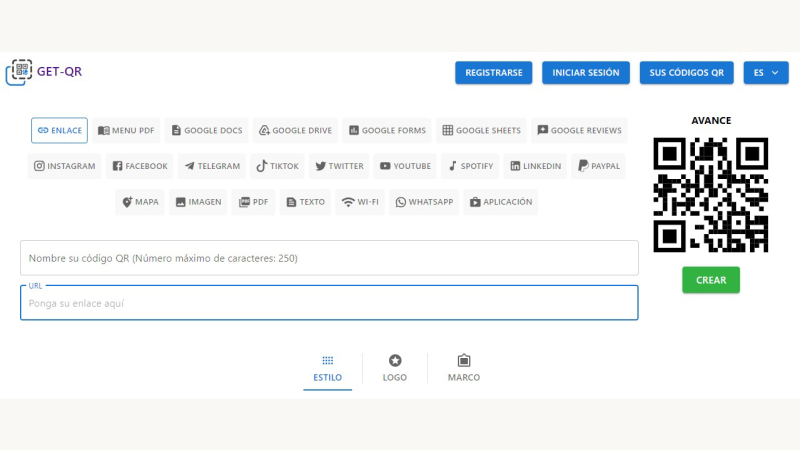This screenshot has width=800, height=450.
Task: Choose the Google Forms QR type
Action: click(387, 130)
